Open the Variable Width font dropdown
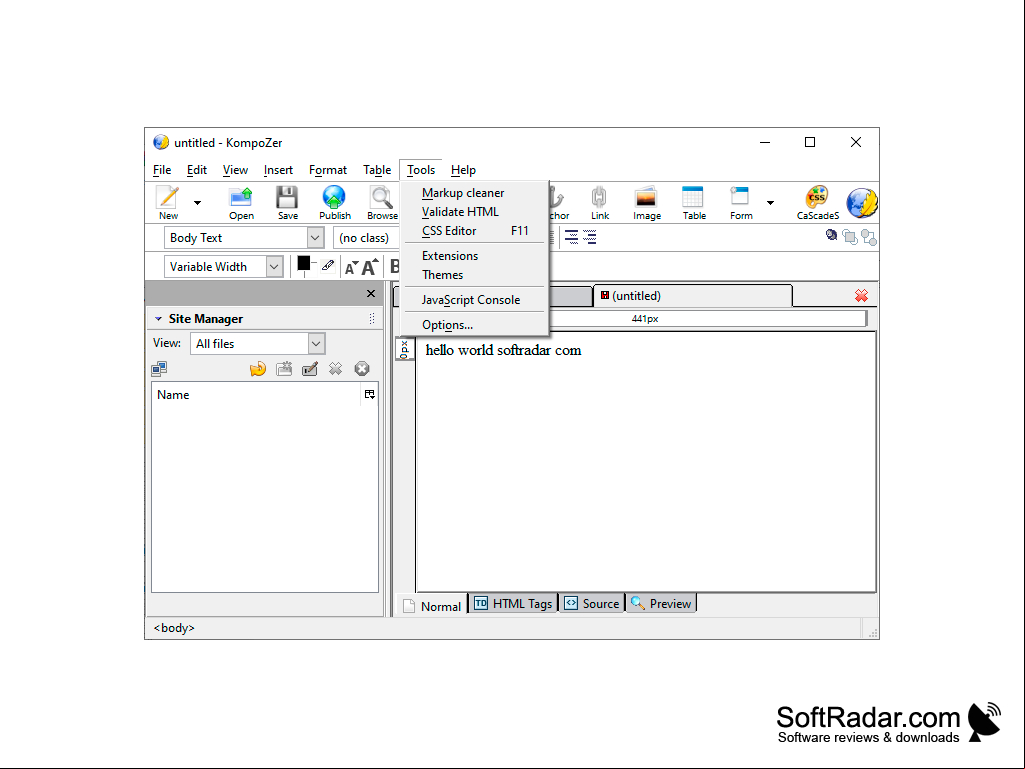The width and height of the screenshot is (1025, 769). [x=224, y=267]
